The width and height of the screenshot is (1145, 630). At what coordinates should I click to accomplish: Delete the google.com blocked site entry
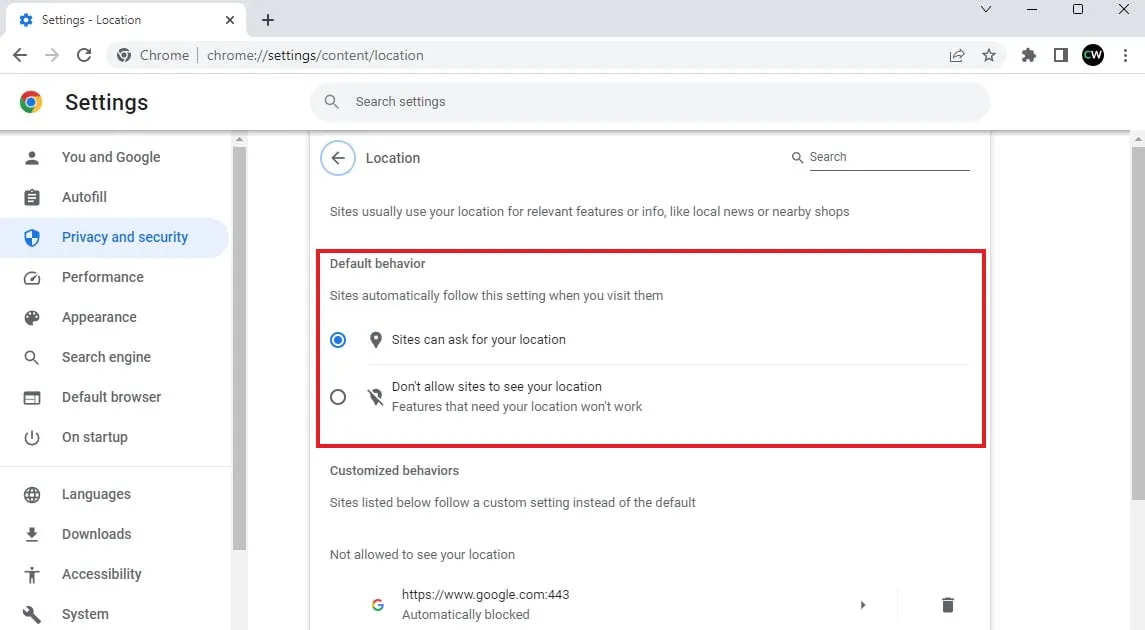947,604
